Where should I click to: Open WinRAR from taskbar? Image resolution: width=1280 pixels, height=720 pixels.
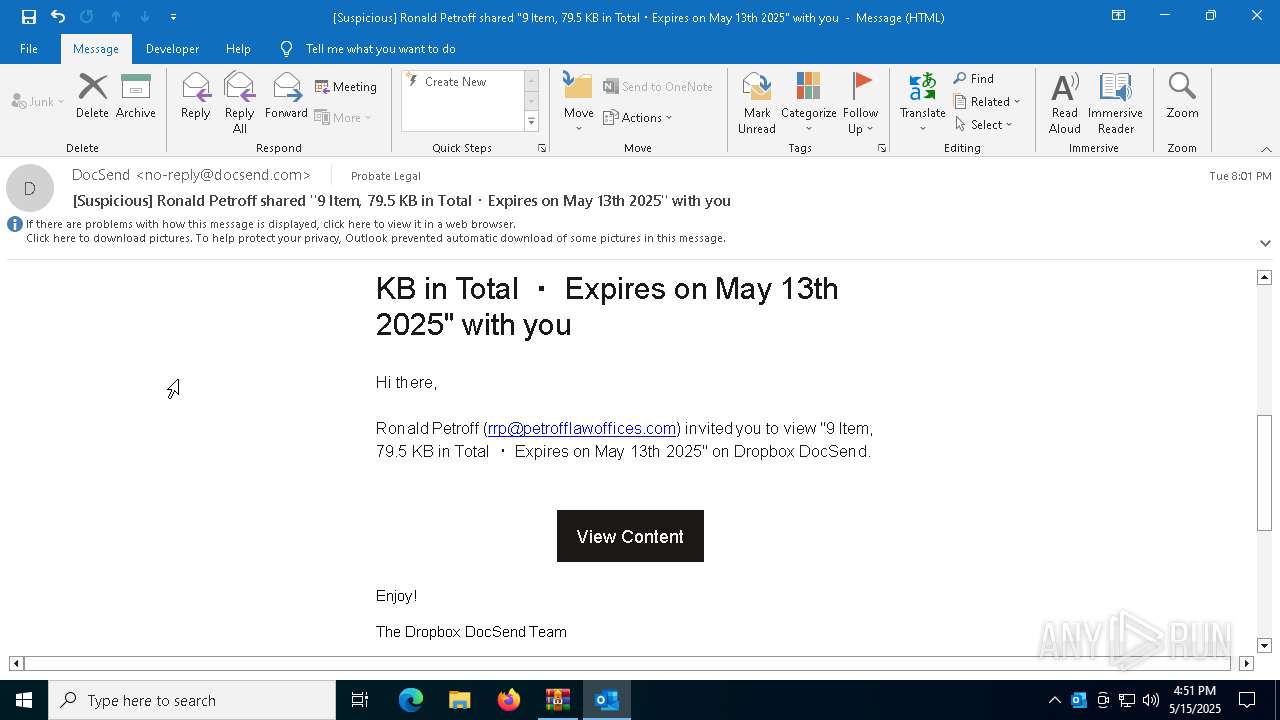pyautogui.click(x=557, y=700)
